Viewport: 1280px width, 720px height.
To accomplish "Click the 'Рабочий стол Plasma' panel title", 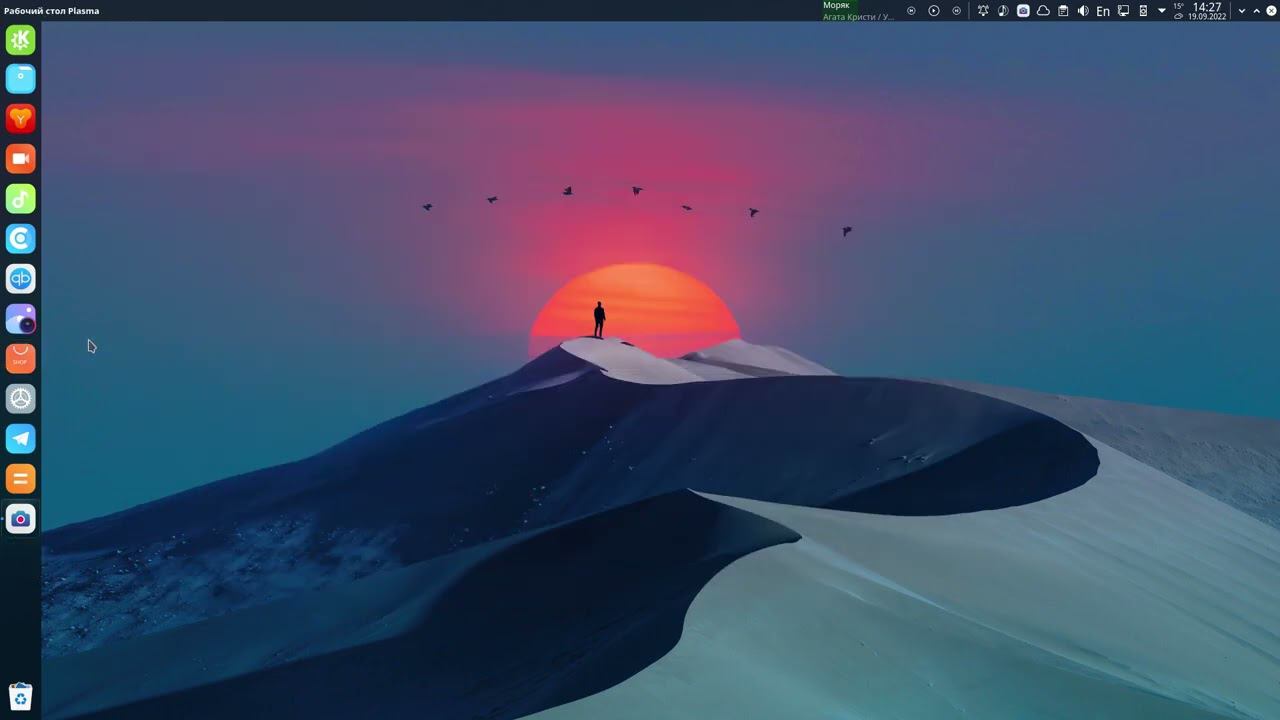I will 52,11.
